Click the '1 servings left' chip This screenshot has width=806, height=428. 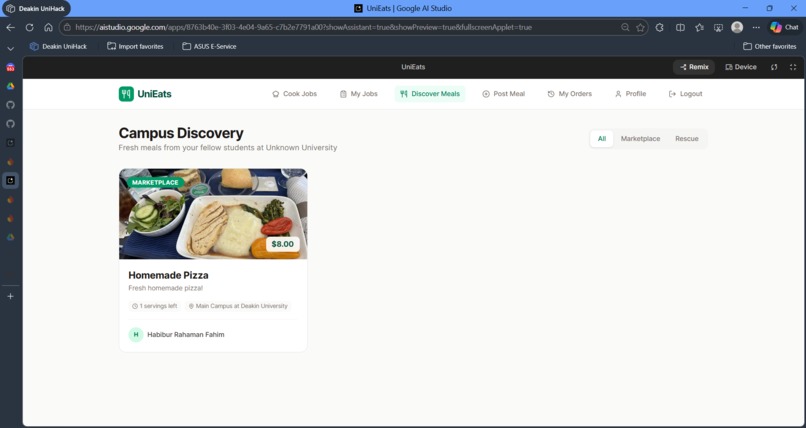pos(154,306)
